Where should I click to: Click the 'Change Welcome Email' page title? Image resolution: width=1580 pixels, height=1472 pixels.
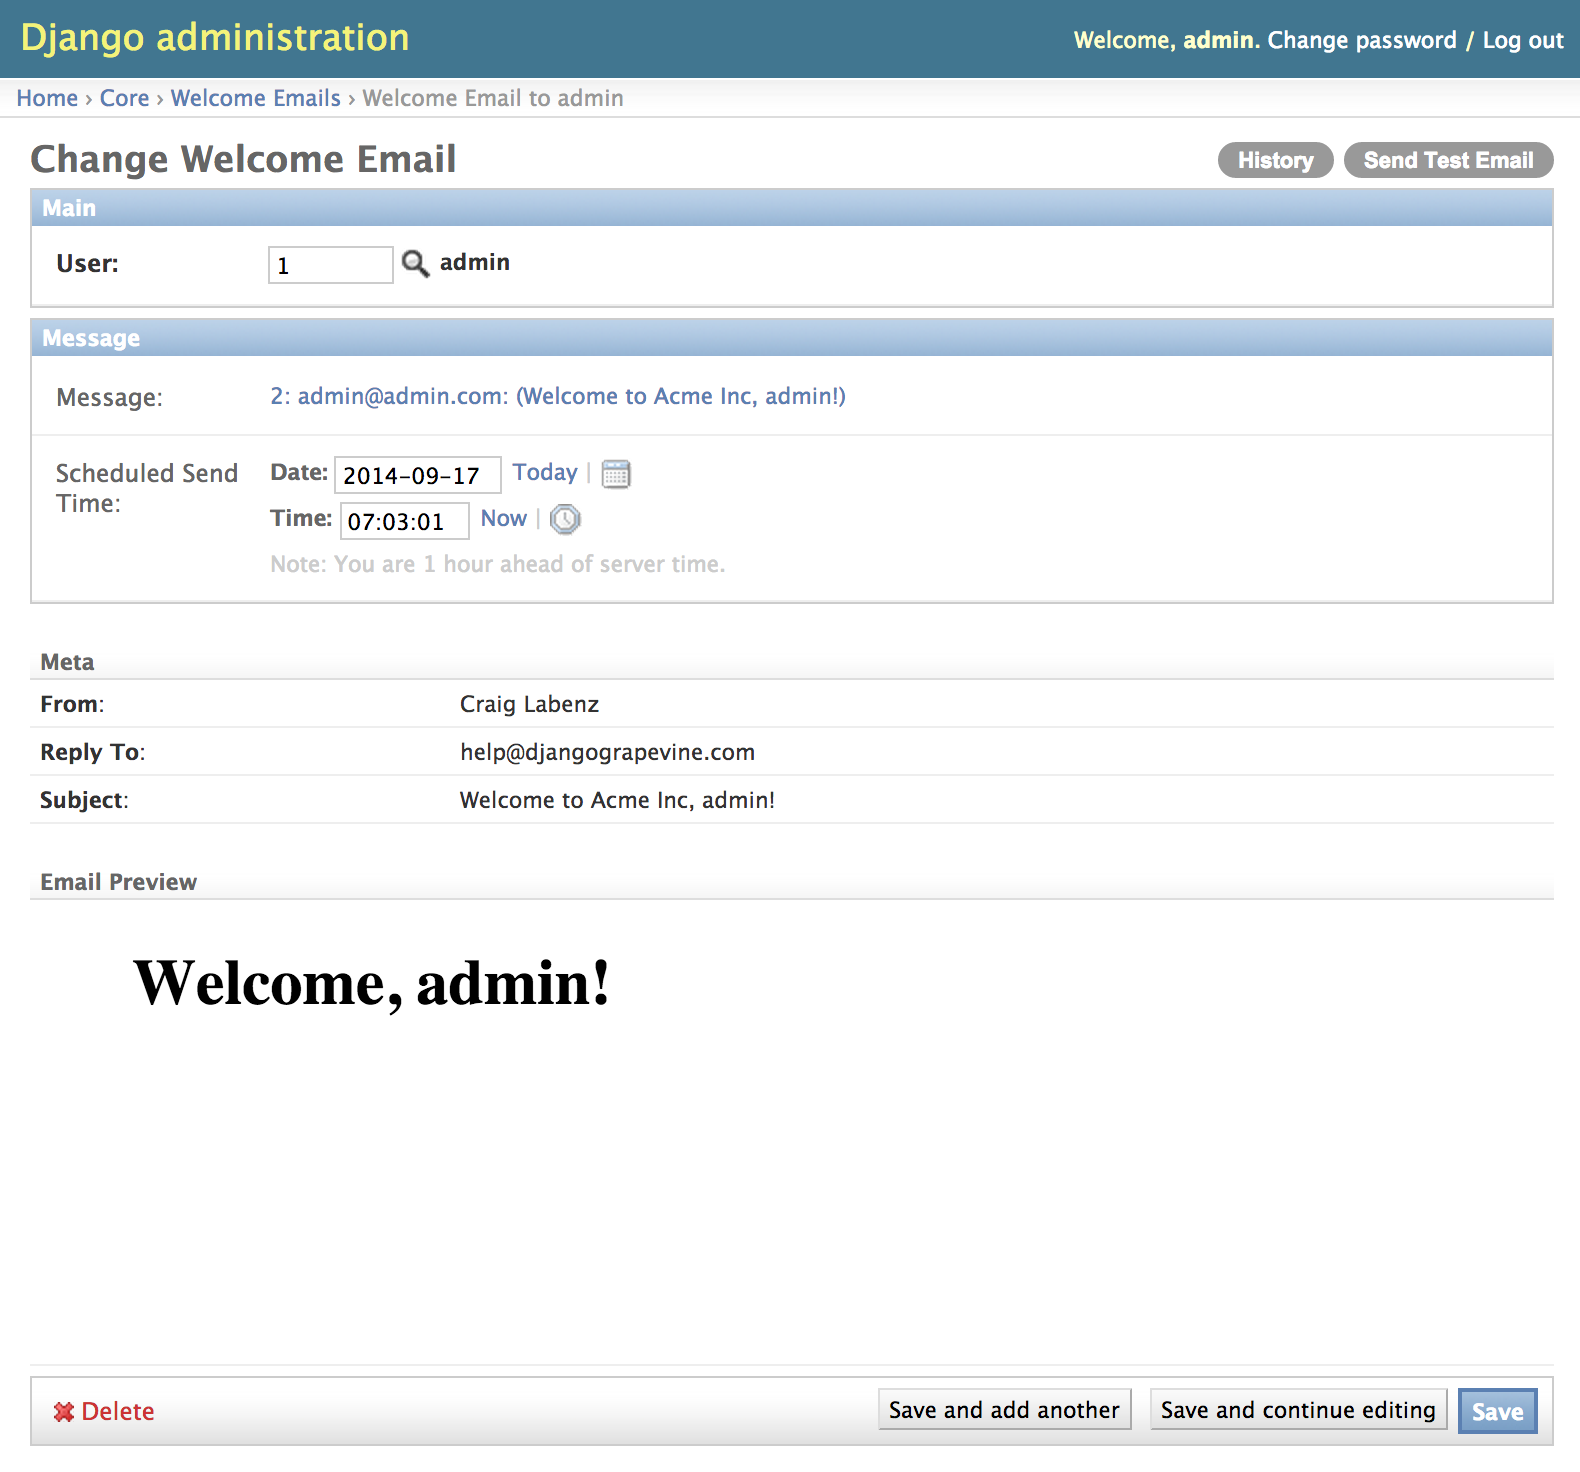[243, 159]
